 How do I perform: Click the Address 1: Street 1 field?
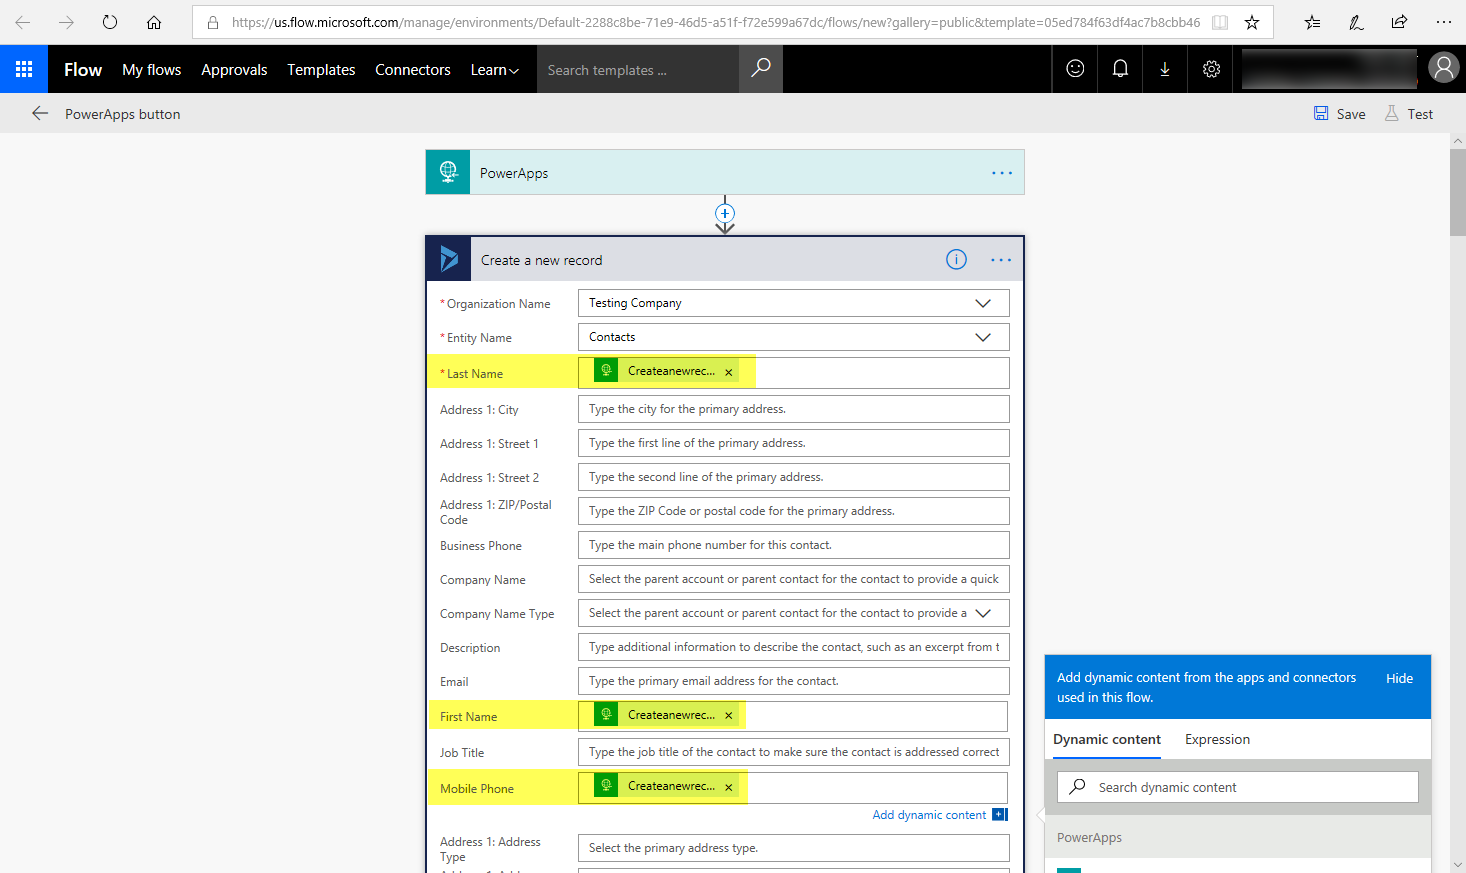(793, 443)
